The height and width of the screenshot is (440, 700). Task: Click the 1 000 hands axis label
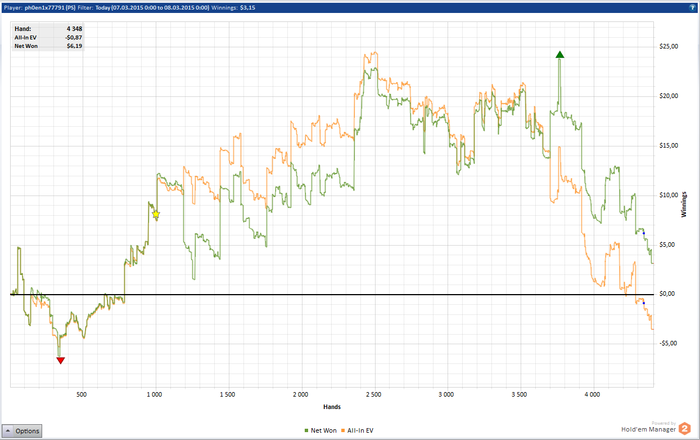coord(154,394)
